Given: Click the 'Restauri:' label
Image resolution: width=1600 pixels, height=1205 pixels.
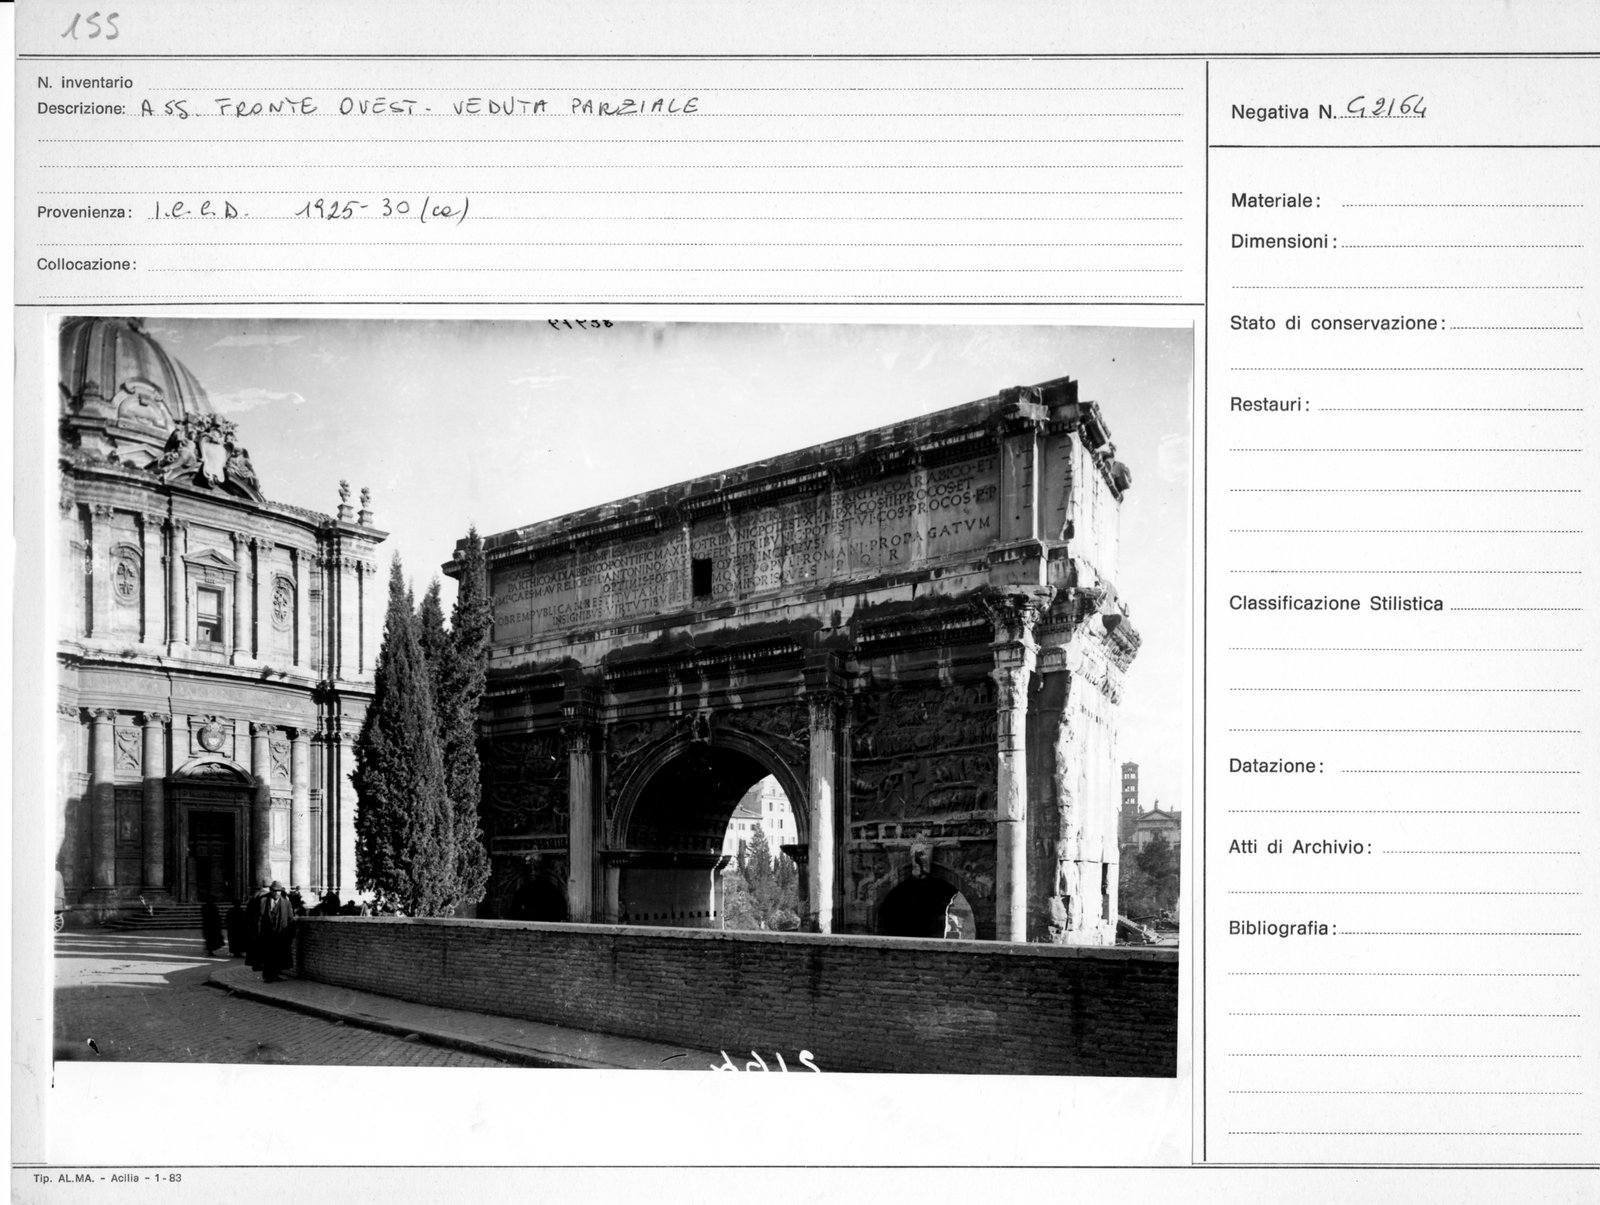Looking at the screenshot, I should pos(1270,405).
